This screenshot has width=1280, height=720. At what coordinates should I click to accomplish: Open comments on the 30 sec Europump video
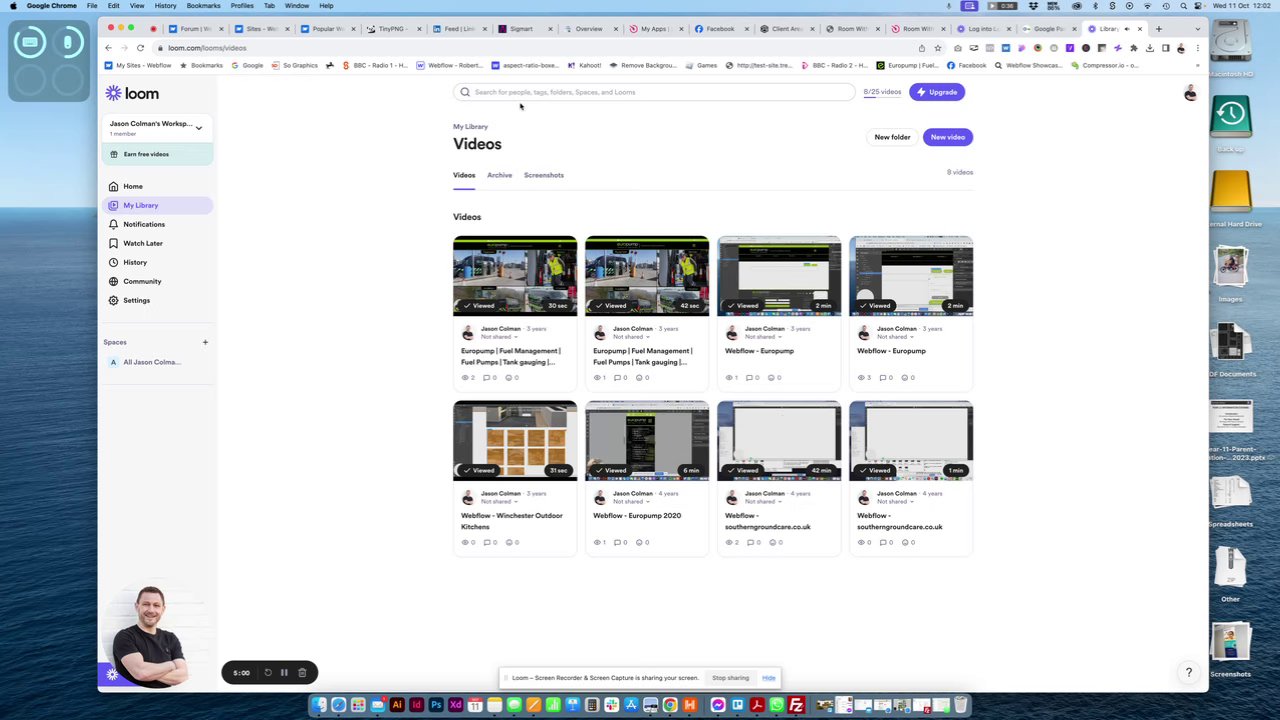pyautogui.click(x=489, y=378)
